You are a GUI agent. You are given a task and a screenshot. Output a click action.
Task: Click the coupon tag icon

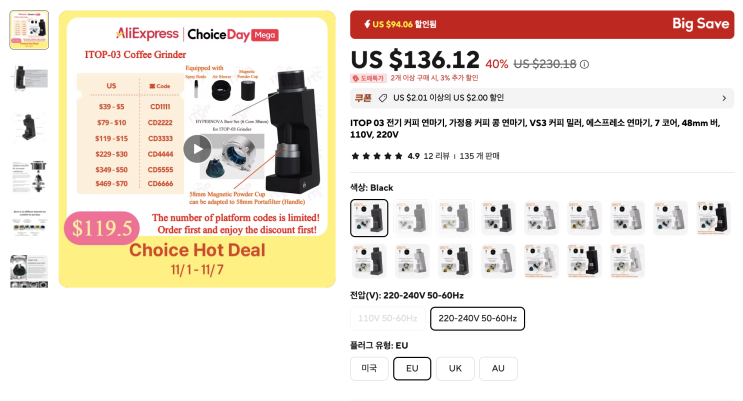point(382,98)
